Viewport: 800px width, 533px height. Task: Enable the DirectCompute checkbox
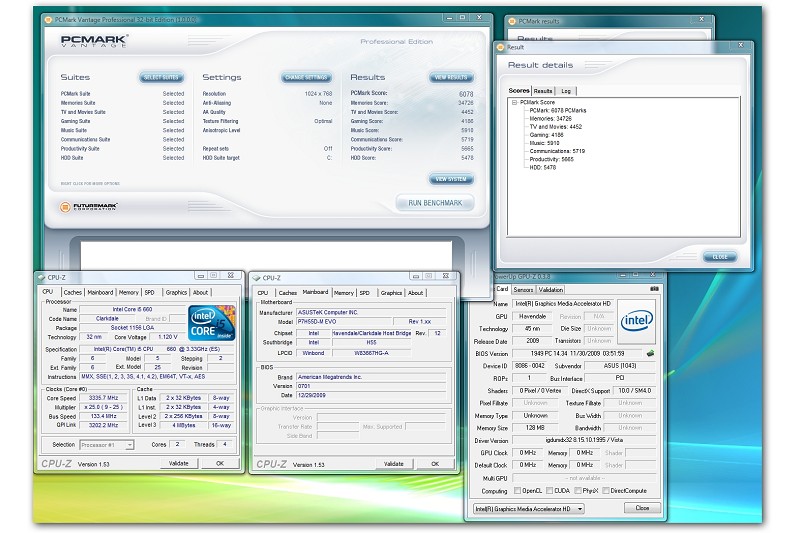click(606, 491)
